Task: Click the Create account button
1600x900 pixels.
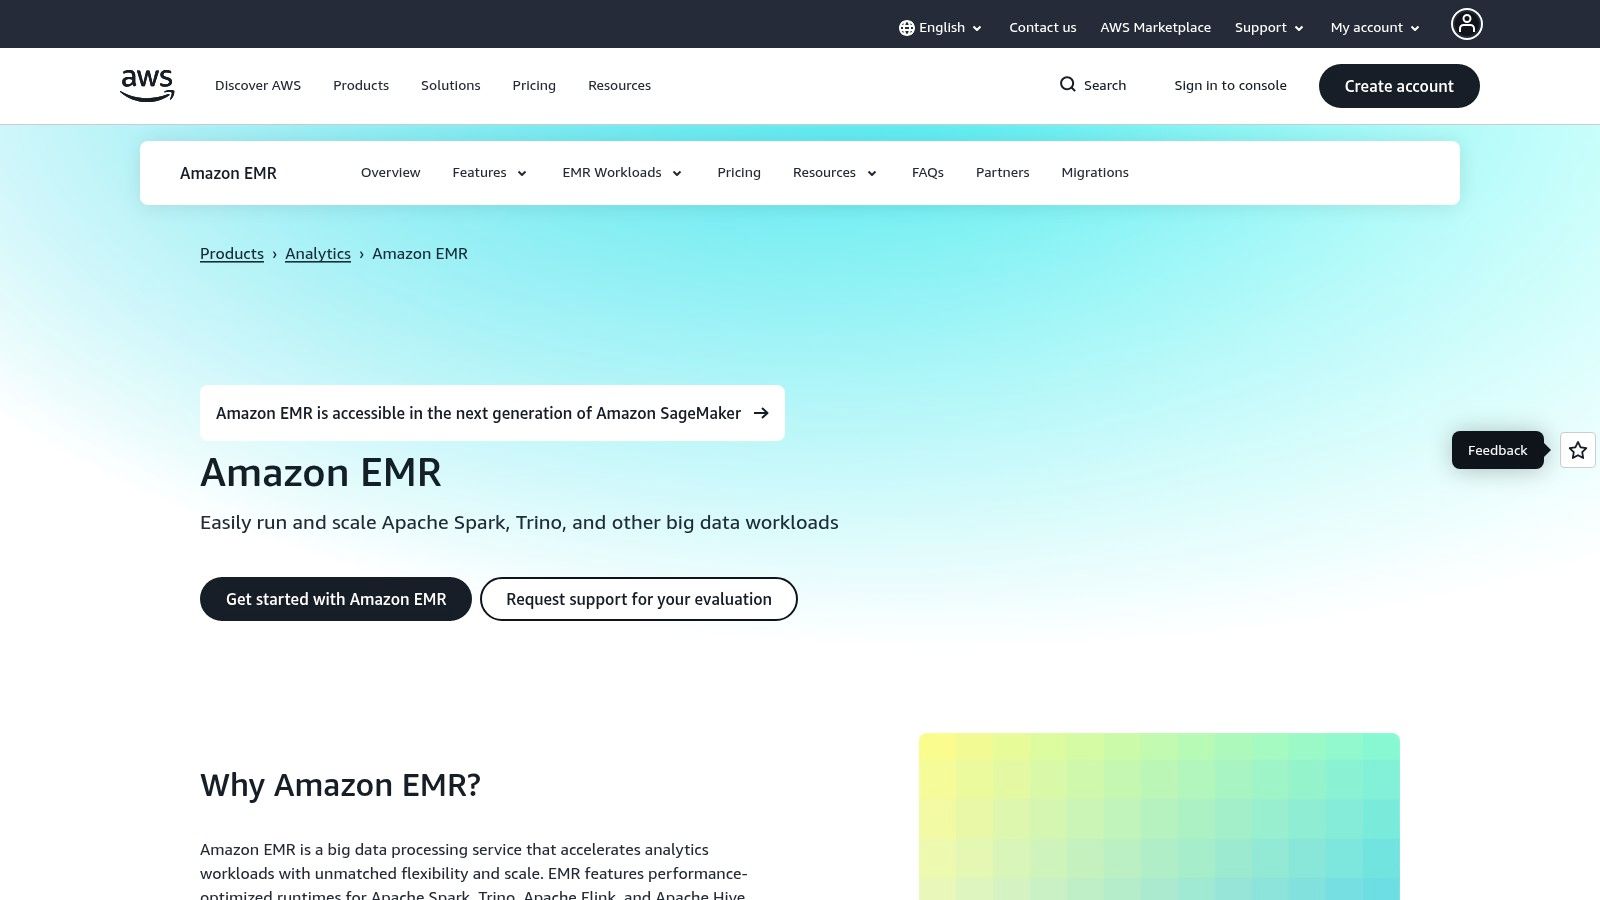Action: [1399, 86]
